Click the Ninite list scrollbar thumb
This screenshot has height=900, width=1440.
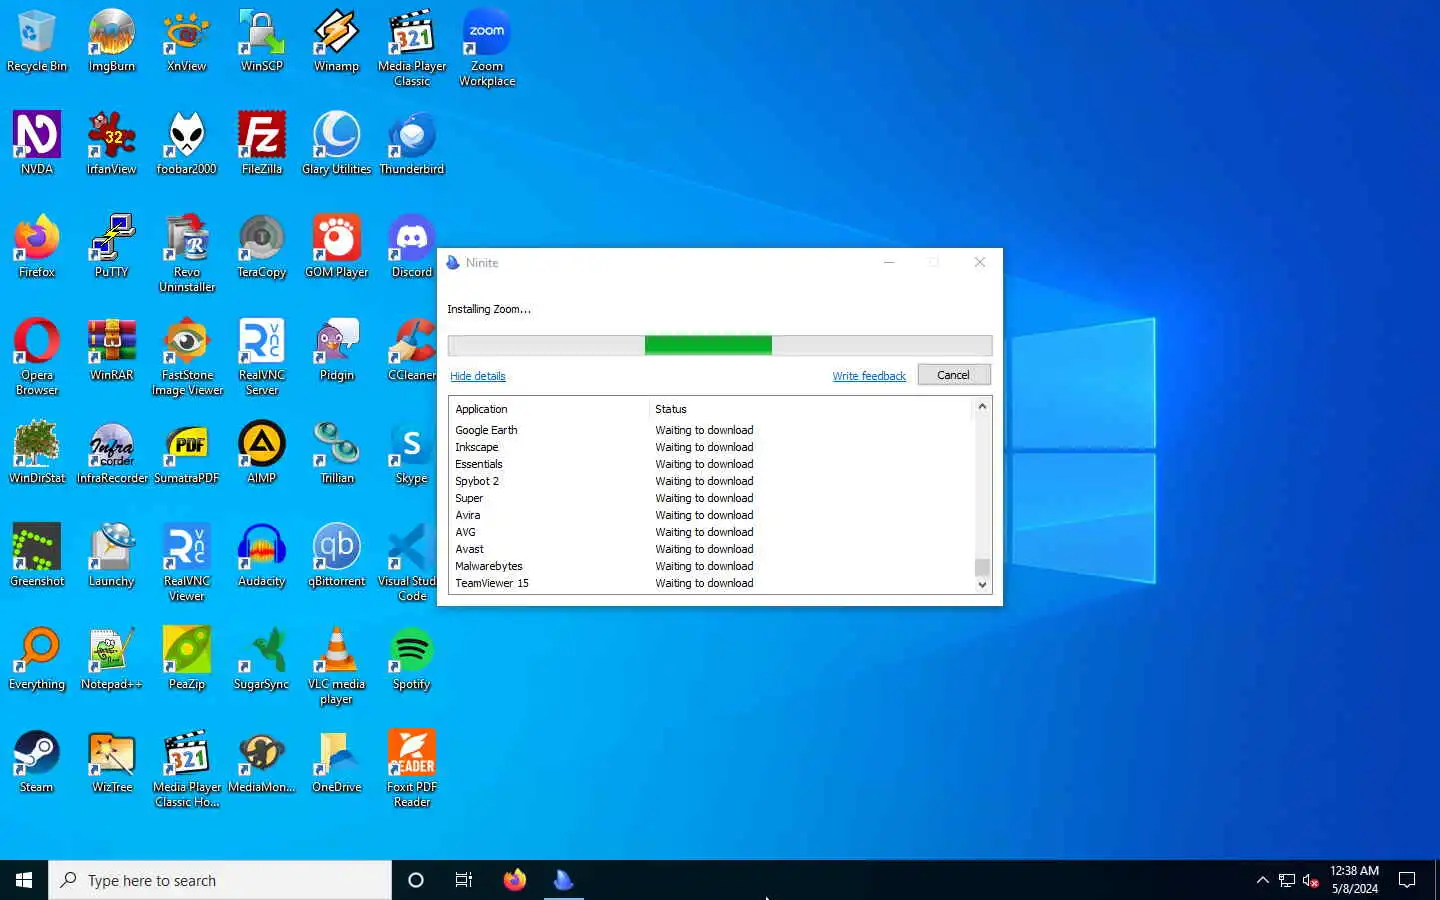point(982,567)
